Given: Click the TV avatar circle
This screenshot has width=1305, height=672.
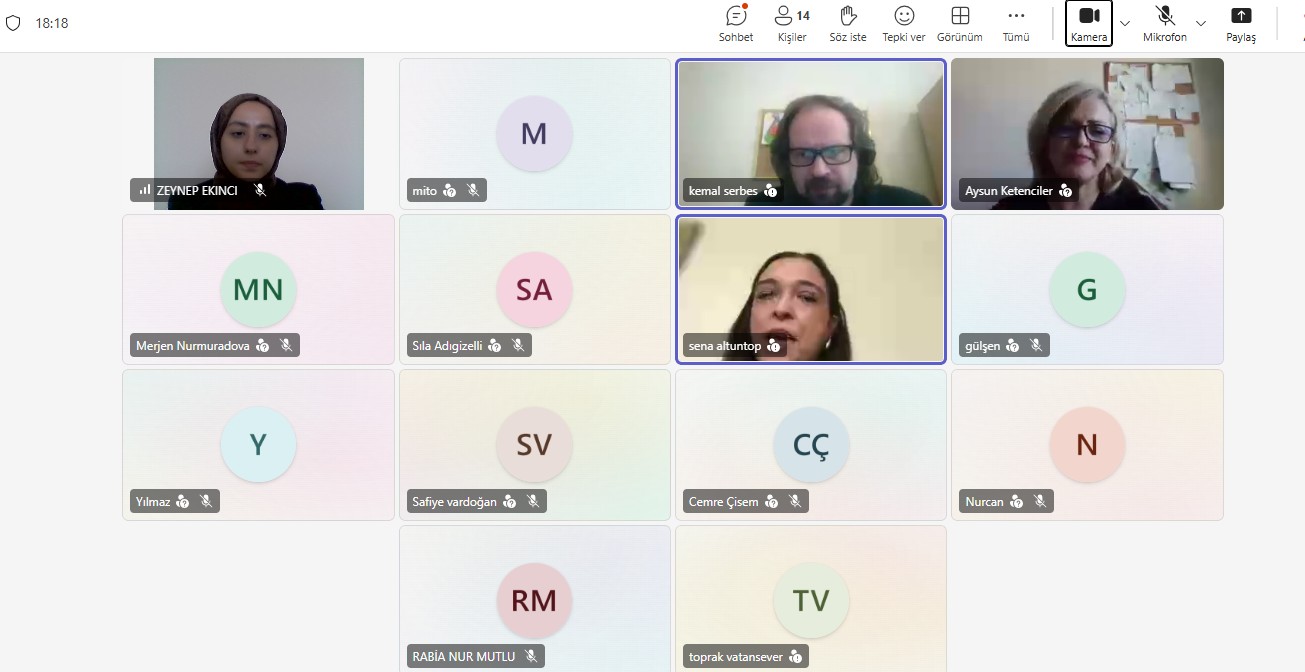Looking at the screenshot, I should coord(811,600).
